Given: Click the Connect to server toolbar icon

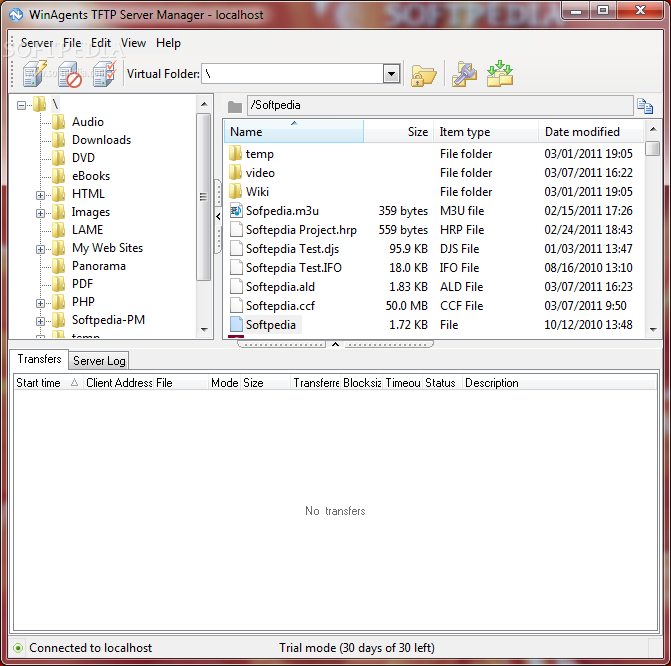Looking at the screenshot, I should [x=35, y=74].
